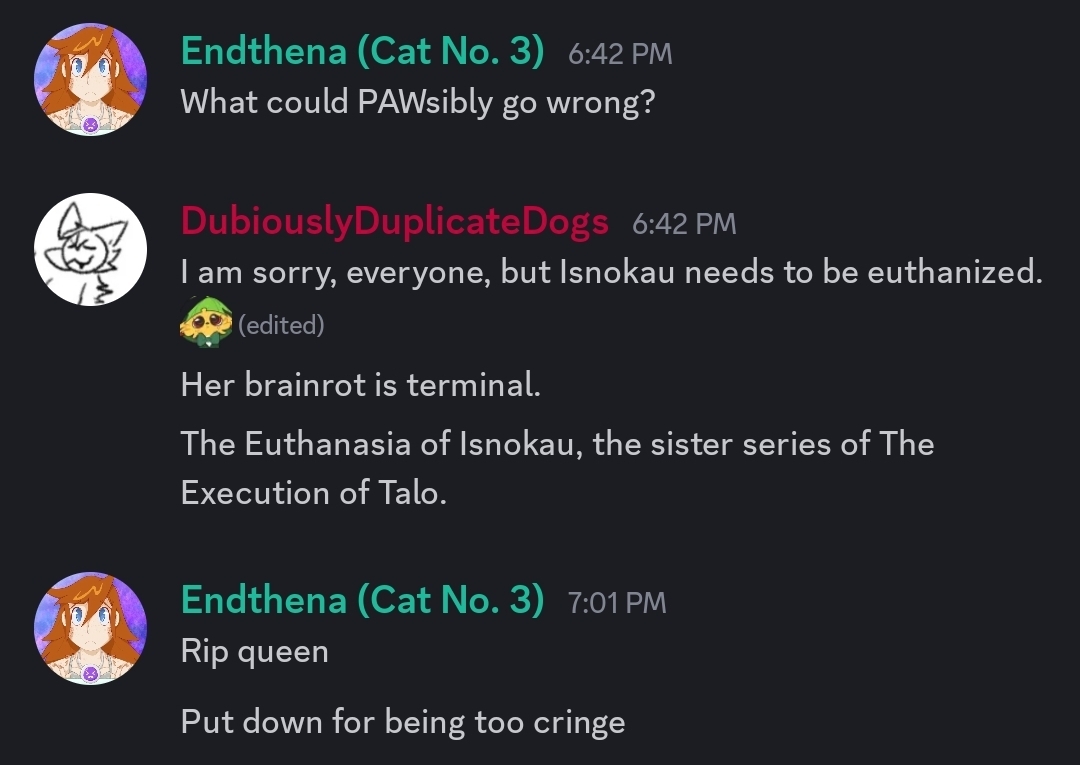This screenshot has width=1080, height=765.
Task: Click the 6:42 PM timestamp beside DubiouslyDuplicateDogs
Action: click(x=684, y=223)
